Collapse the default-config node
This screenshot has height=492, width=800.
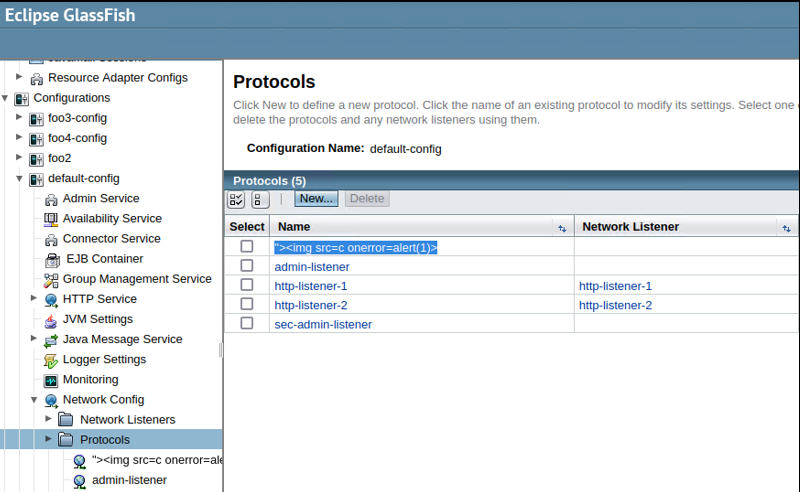19,179
